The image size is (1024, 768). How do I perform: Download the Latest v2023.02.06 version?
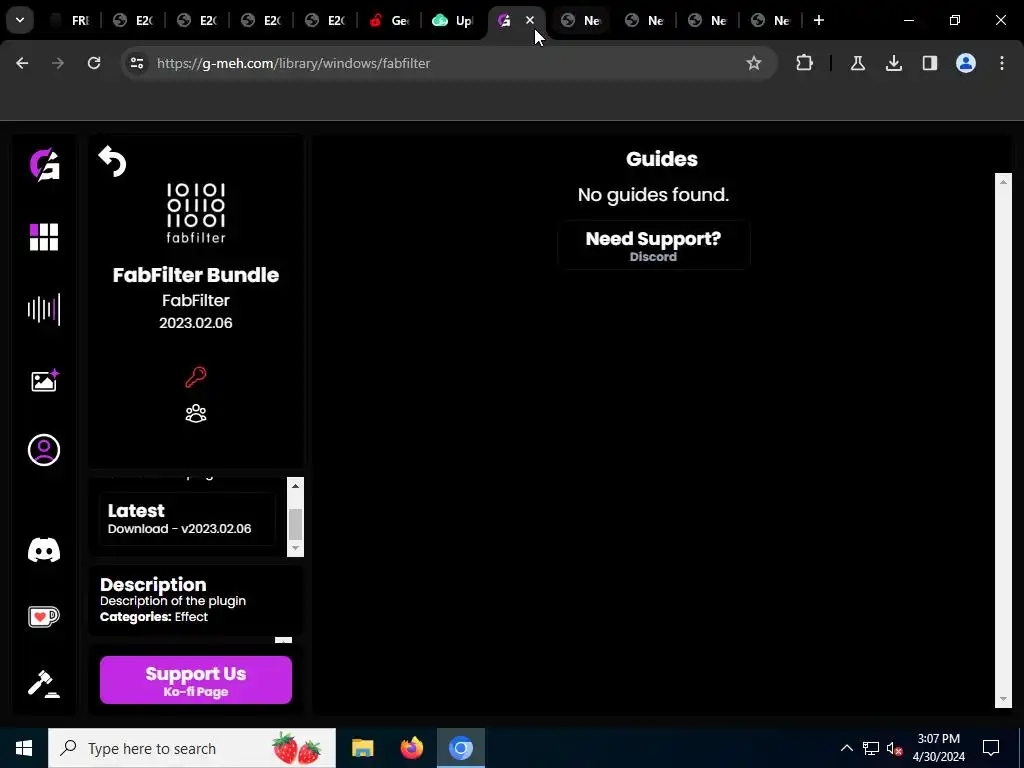[x=187, y=519]
